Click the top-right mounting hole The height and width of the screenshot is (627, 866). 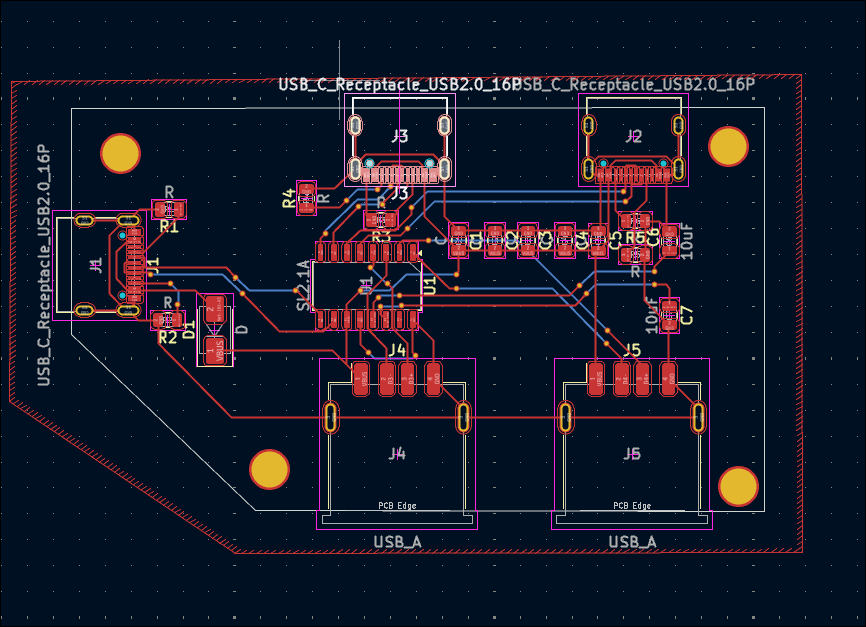coord(728,147)
